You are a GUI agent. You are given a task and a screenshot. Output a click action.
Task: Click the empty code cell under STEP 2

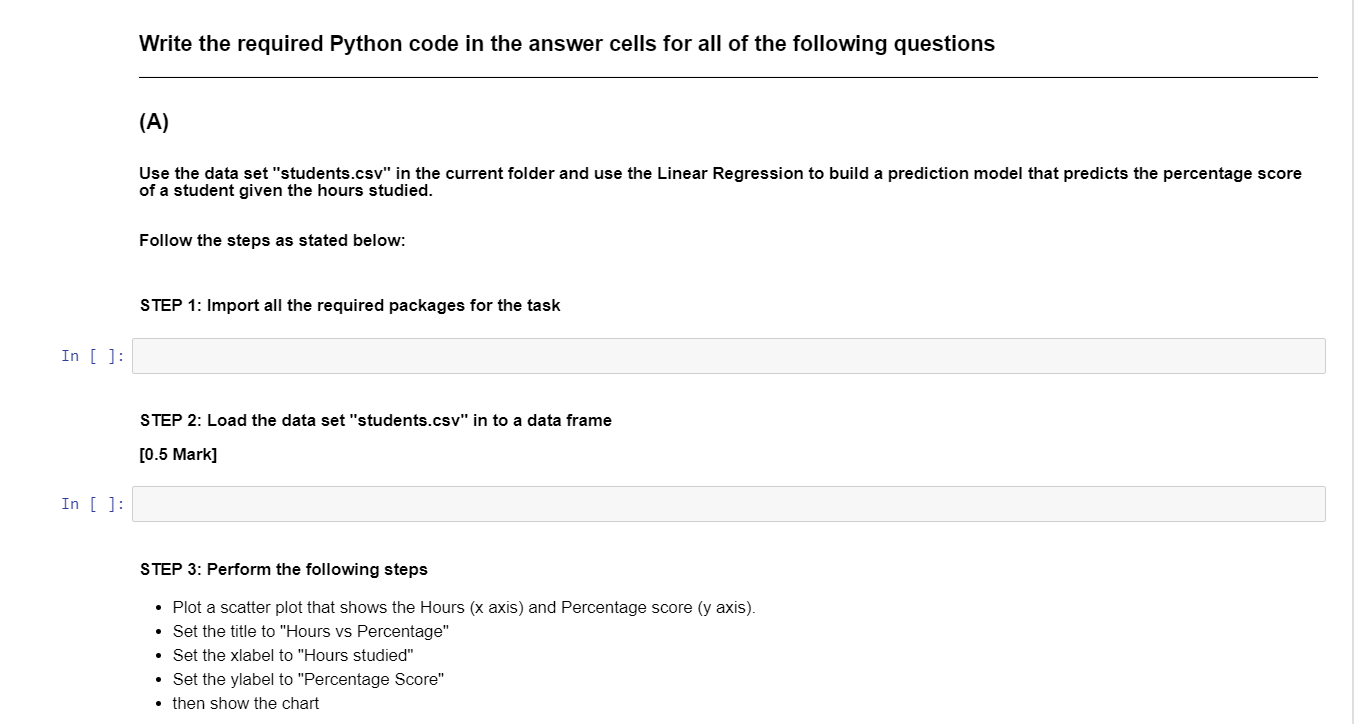coord(728,504)
